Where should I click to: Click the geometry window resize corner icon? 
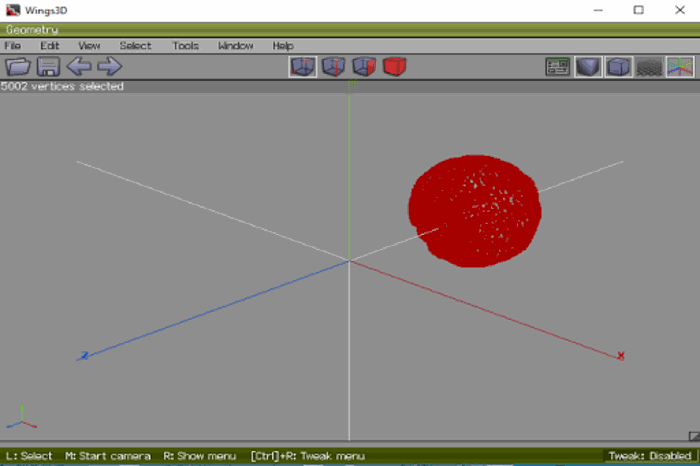pos(694,436)
